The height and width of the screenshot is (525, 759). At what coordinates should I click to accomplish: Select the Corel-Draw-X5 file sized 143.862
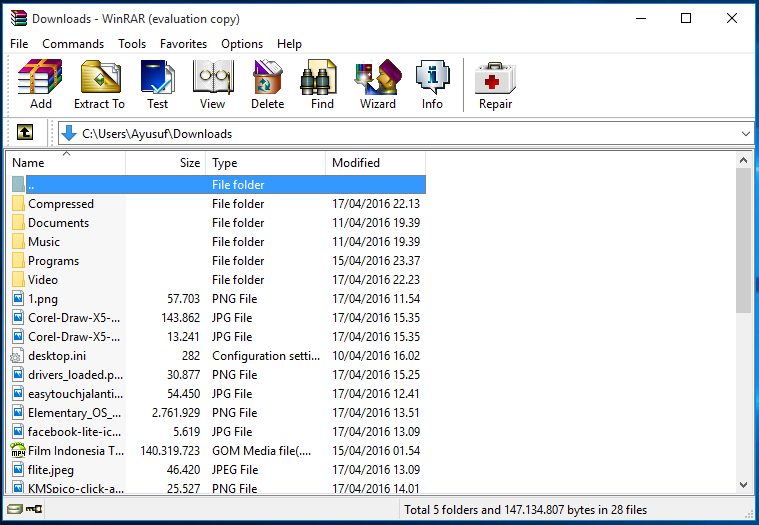(74, 318)
